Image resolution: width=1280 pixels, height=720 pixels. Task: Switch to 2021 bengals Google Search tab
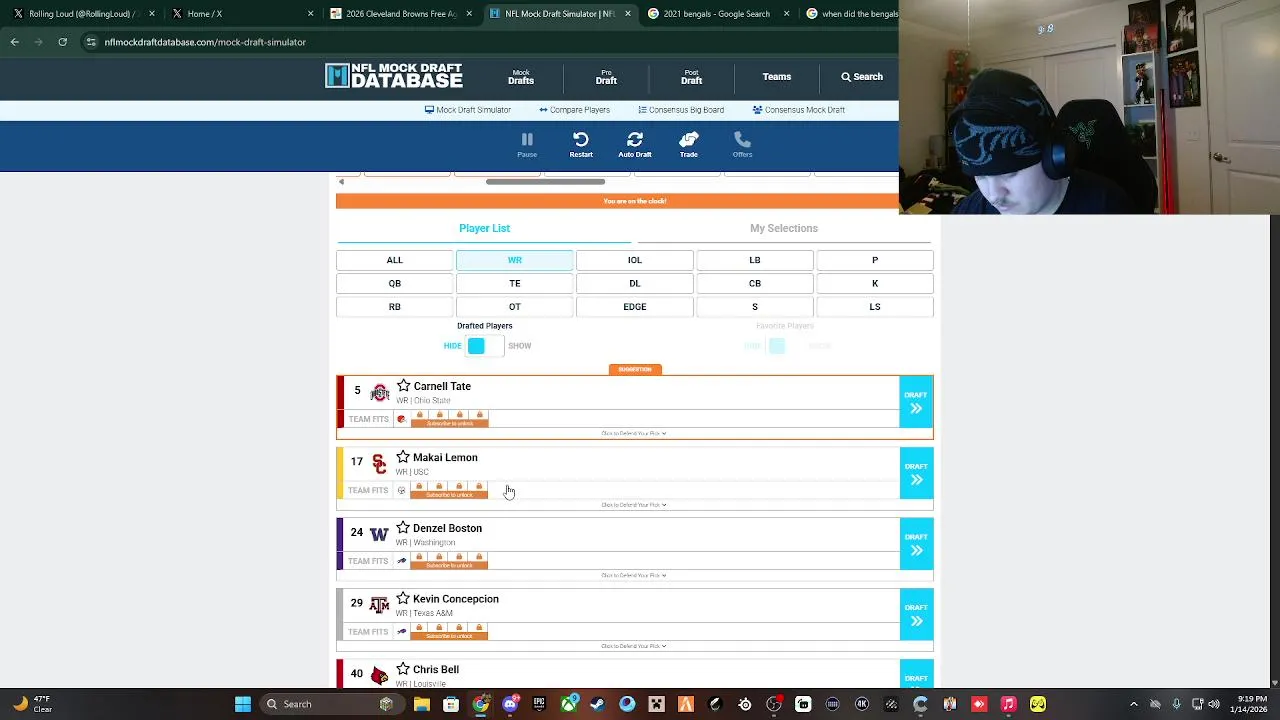pyautogui.click(x=720, y=14)
